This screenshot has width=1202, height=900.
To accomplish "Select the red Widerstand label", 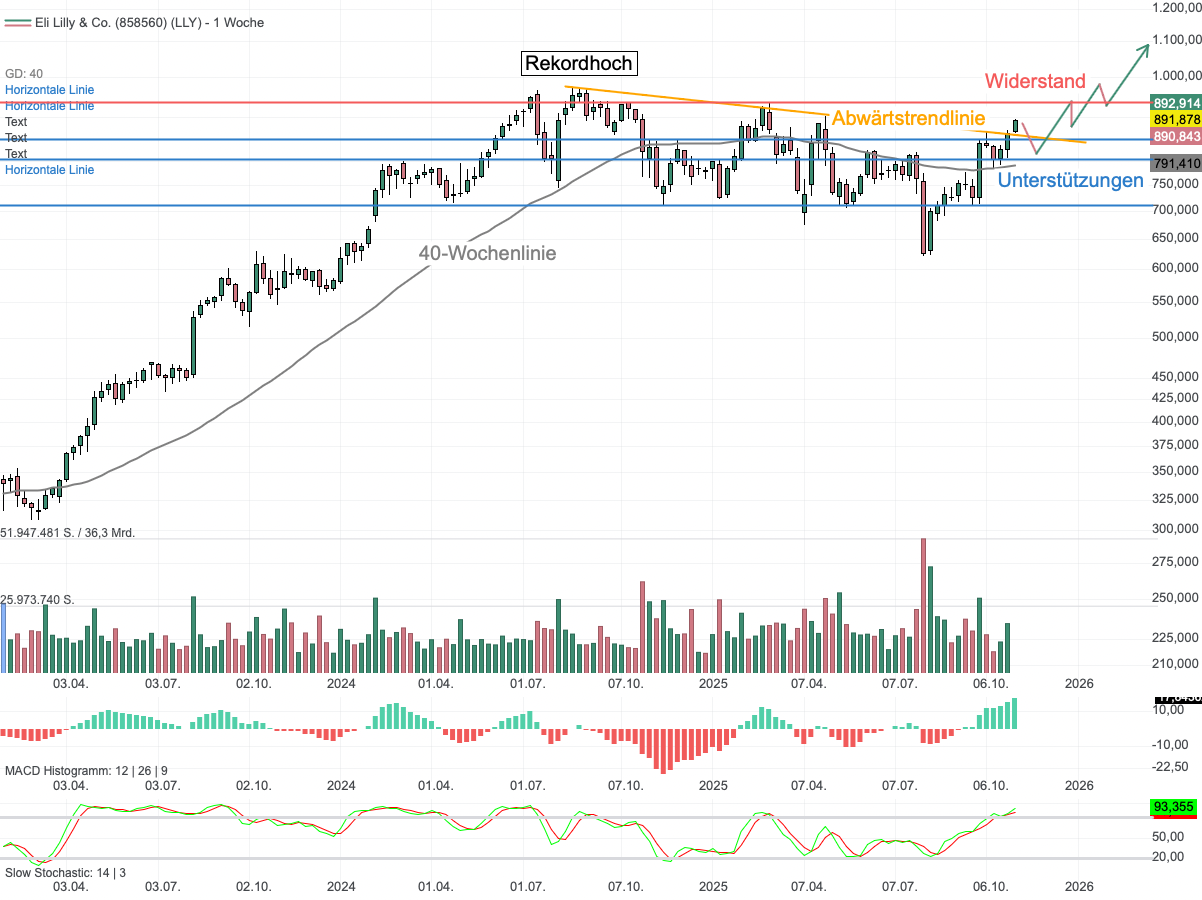I will point(1035,81).
